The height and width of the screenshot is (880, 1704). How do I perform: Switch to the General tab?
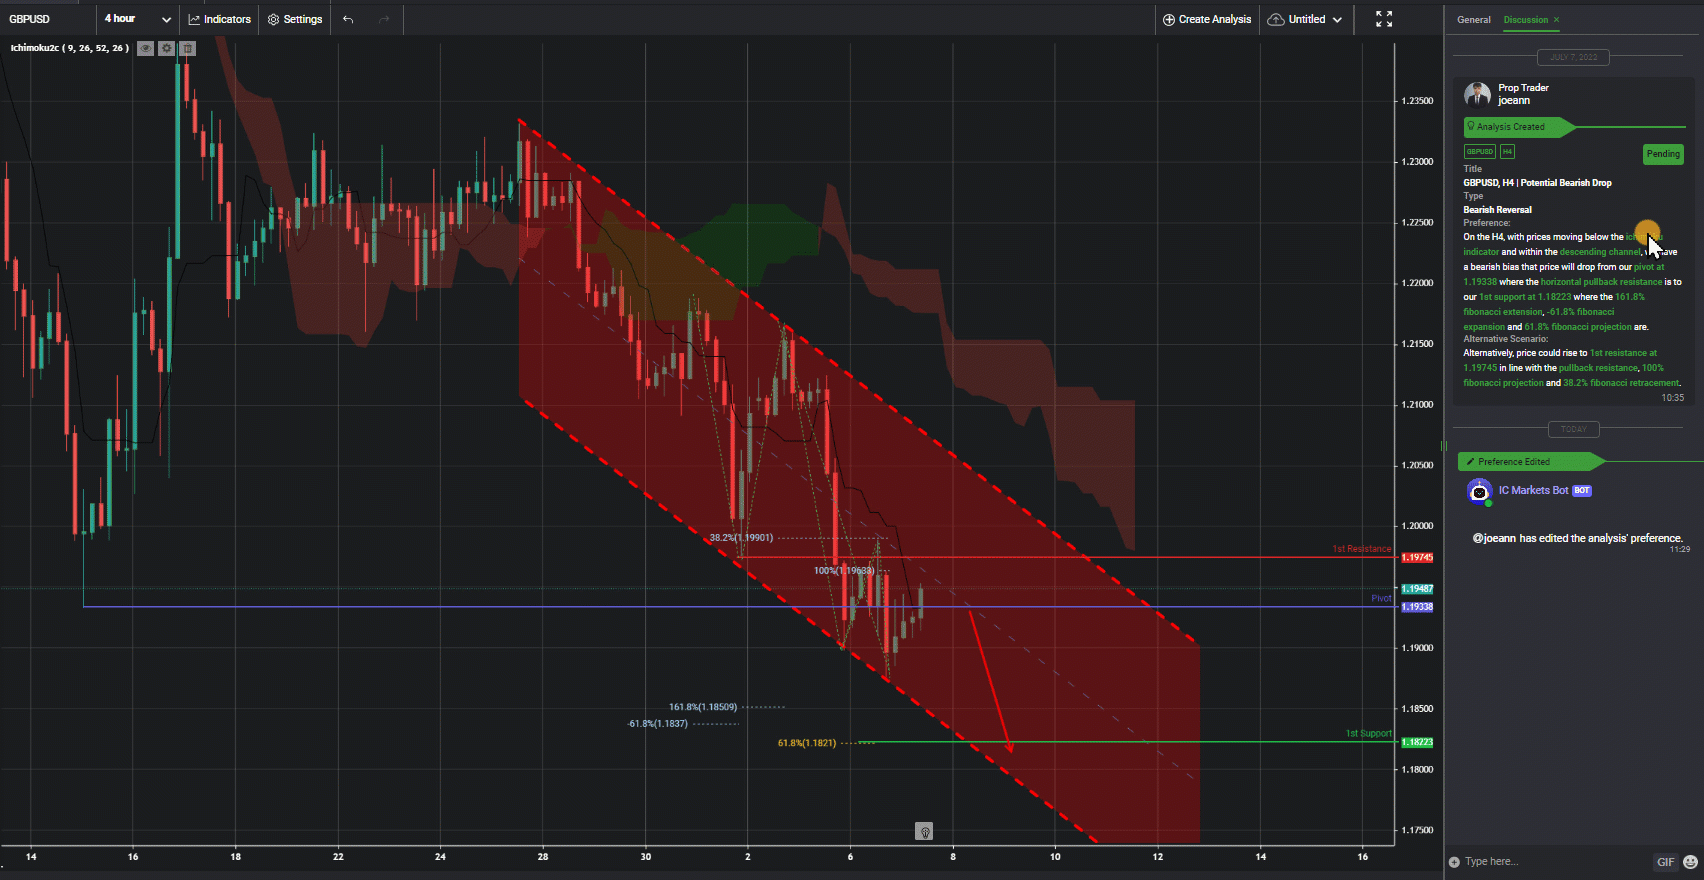point(1474,20)
